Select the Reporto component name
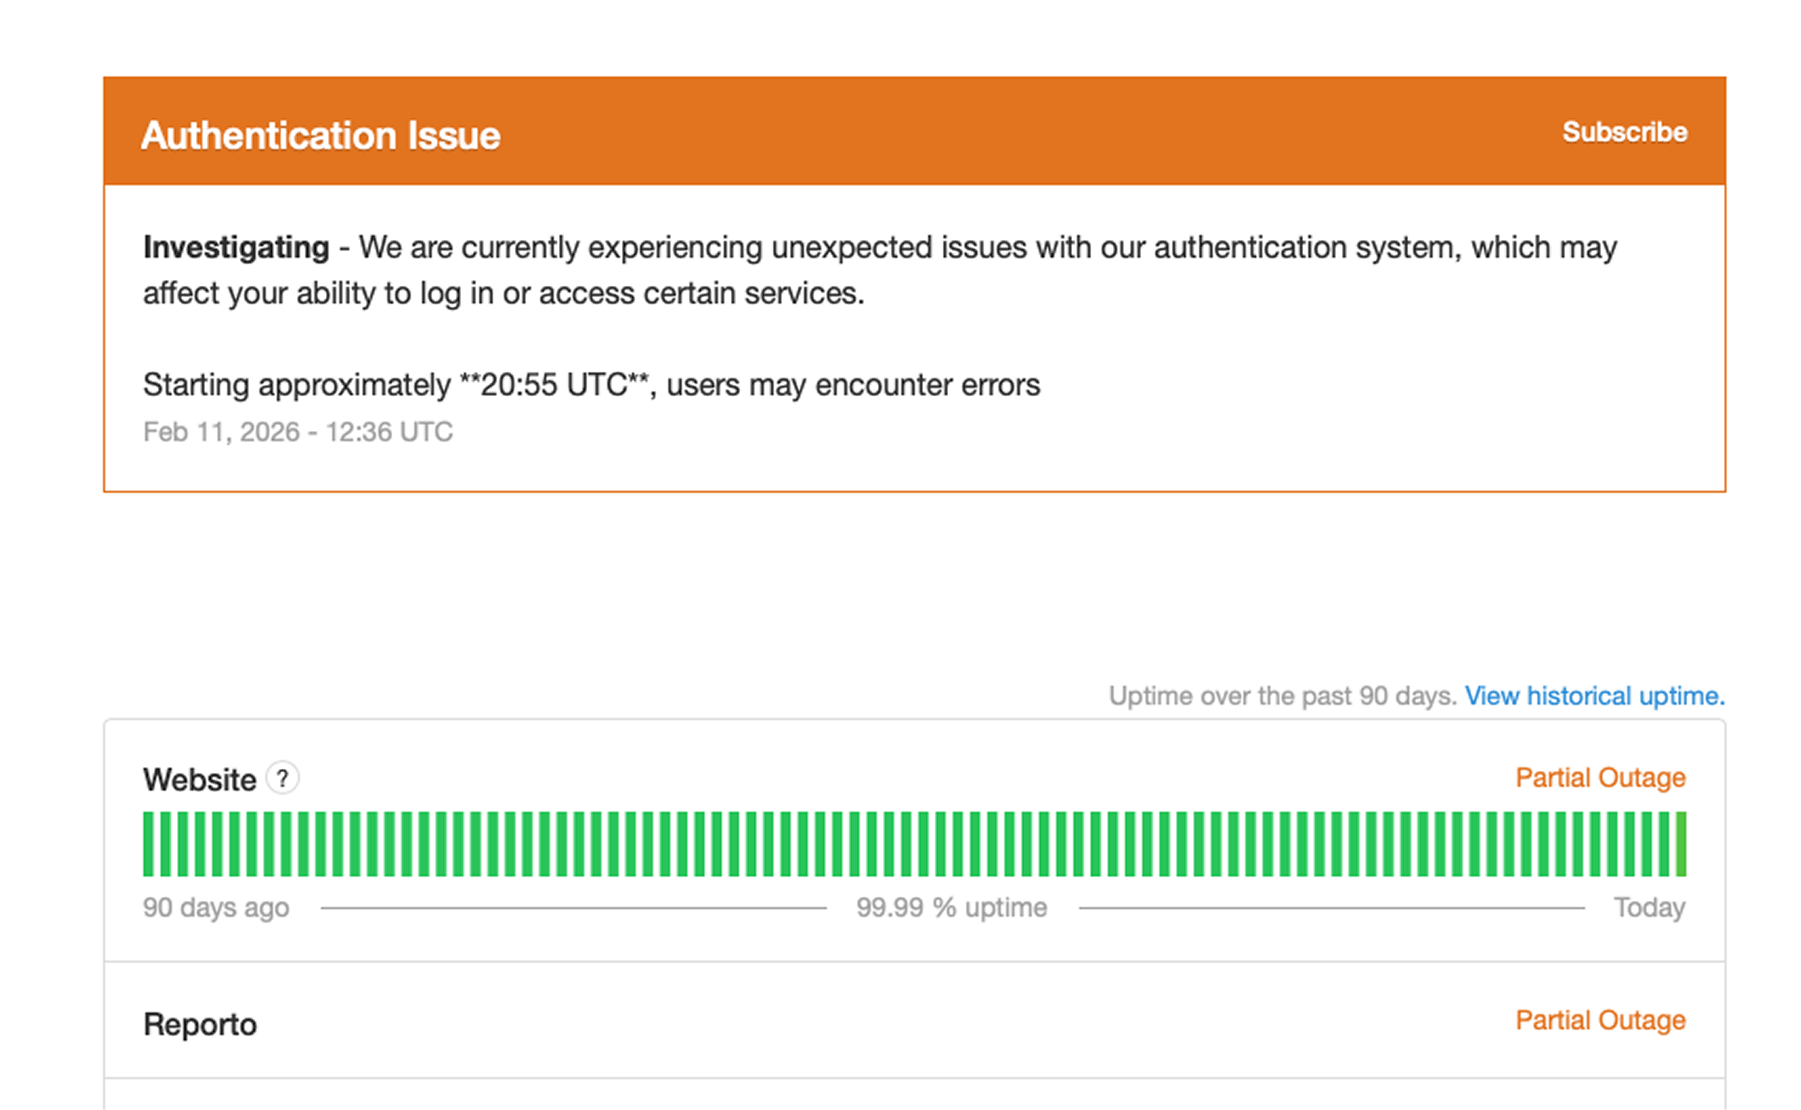 coord(199,1023)
